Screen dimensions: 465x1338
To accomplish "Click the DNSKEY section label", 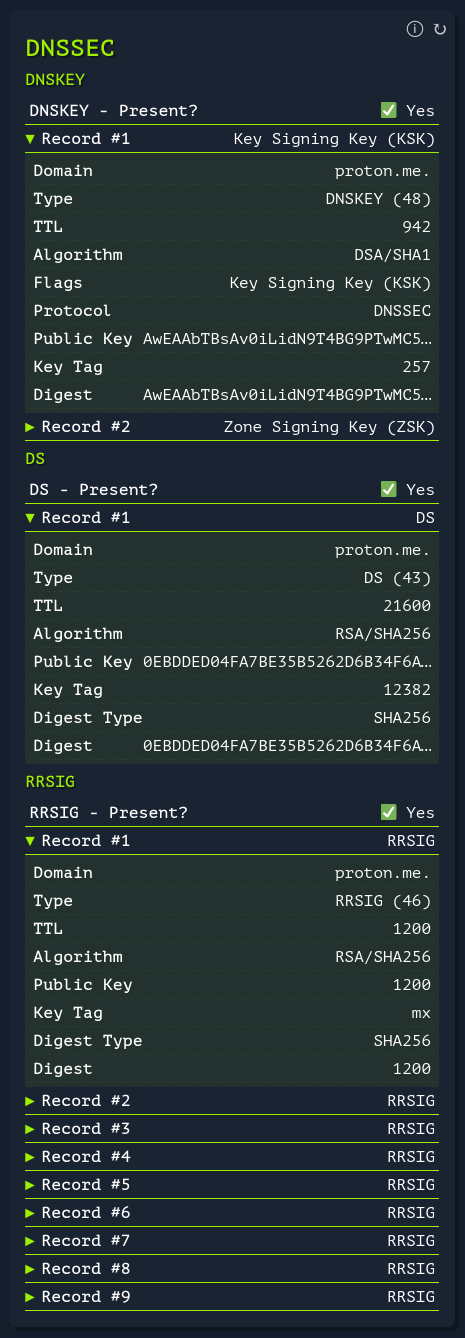I will pyautogui.click(x=54, y=79).
